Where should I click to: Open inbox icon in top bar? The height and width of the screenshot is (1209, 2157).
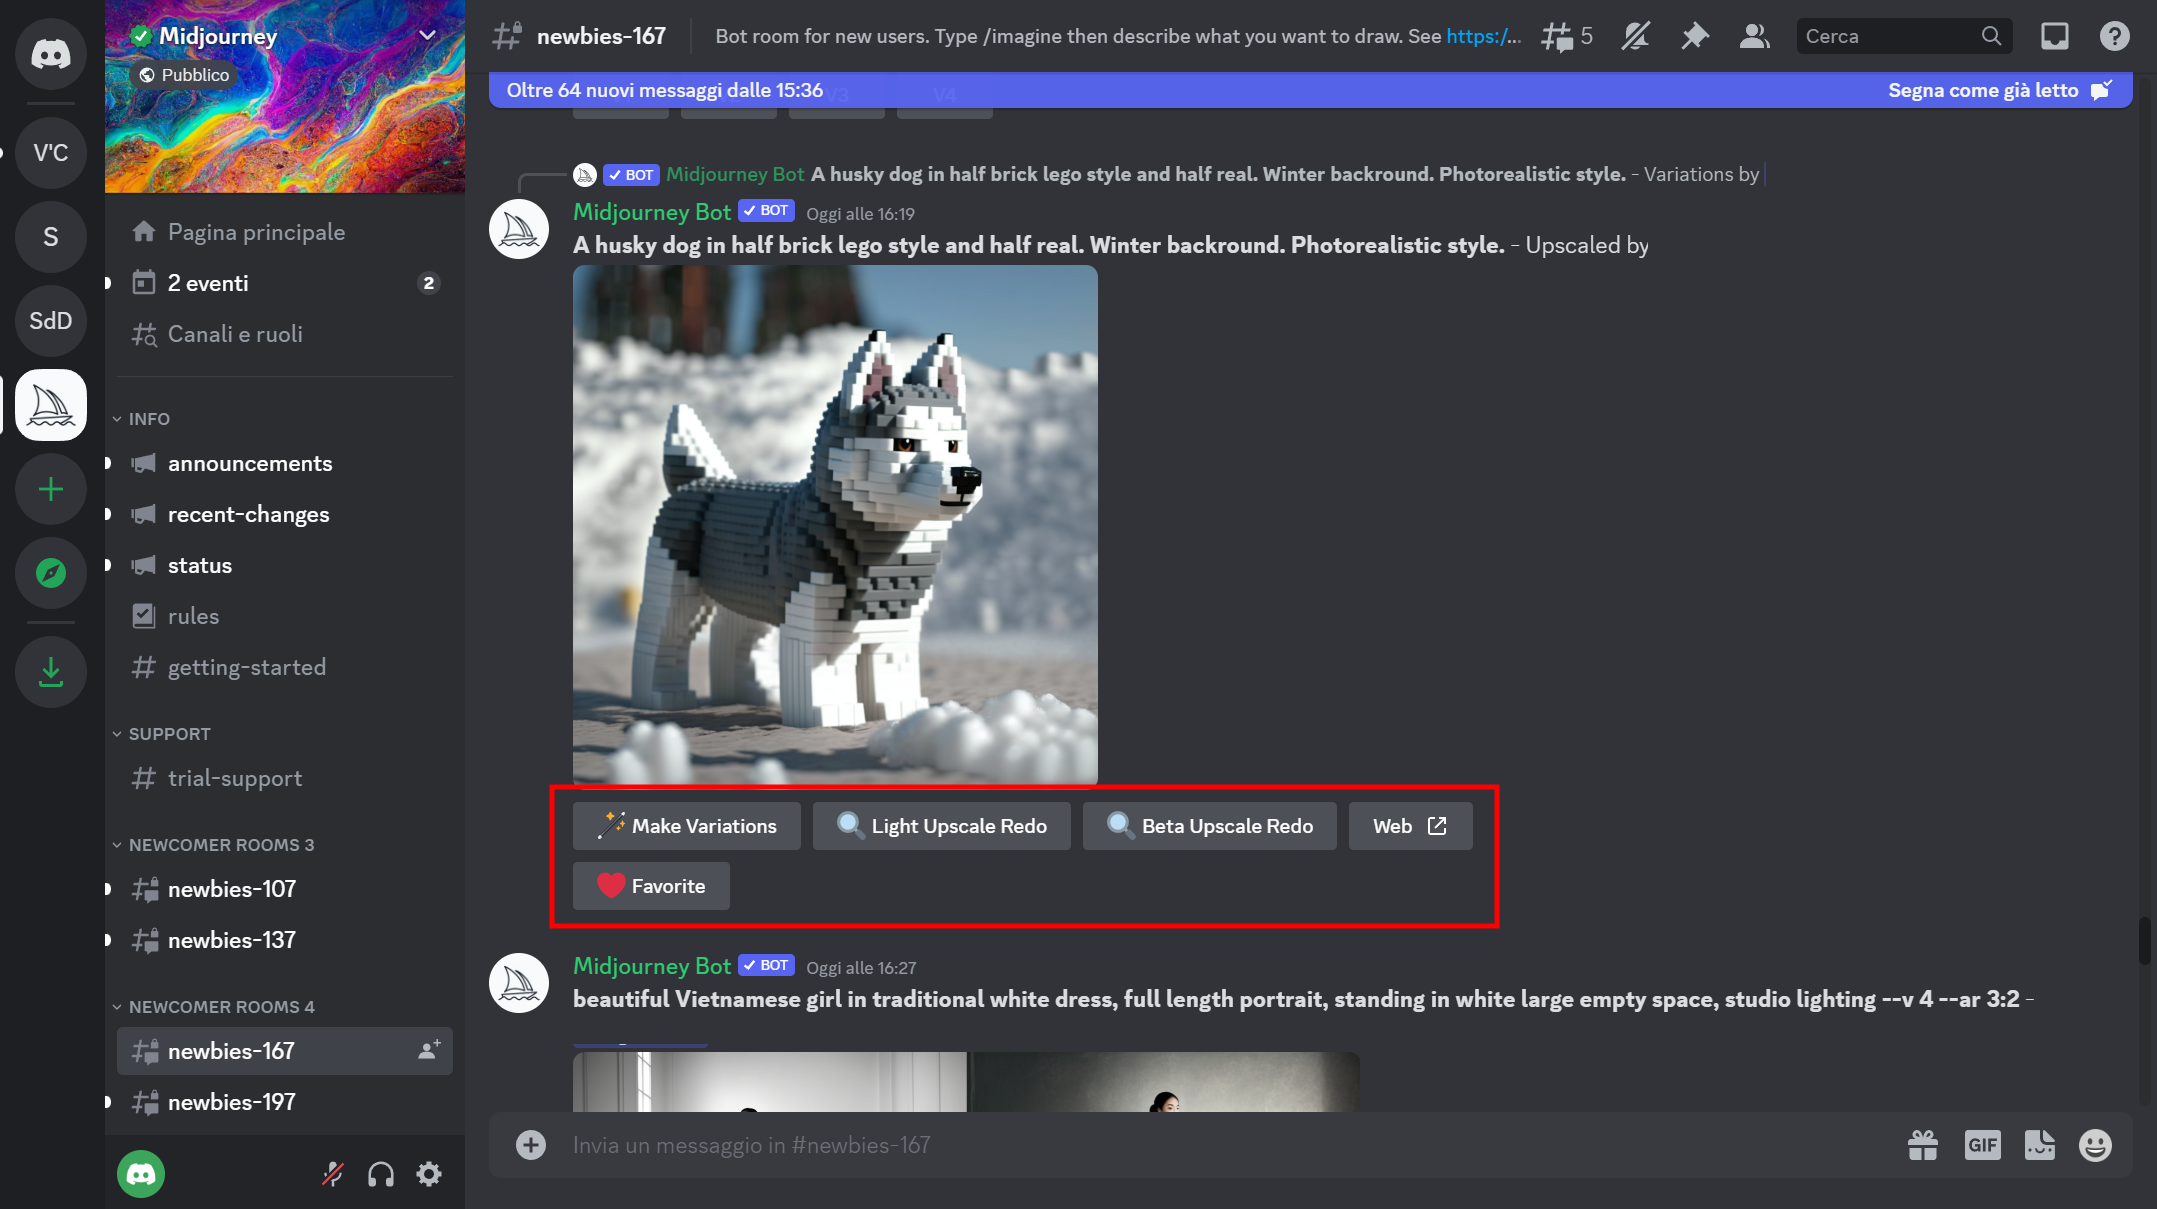pyautogui.click(x=2054, y=37)
